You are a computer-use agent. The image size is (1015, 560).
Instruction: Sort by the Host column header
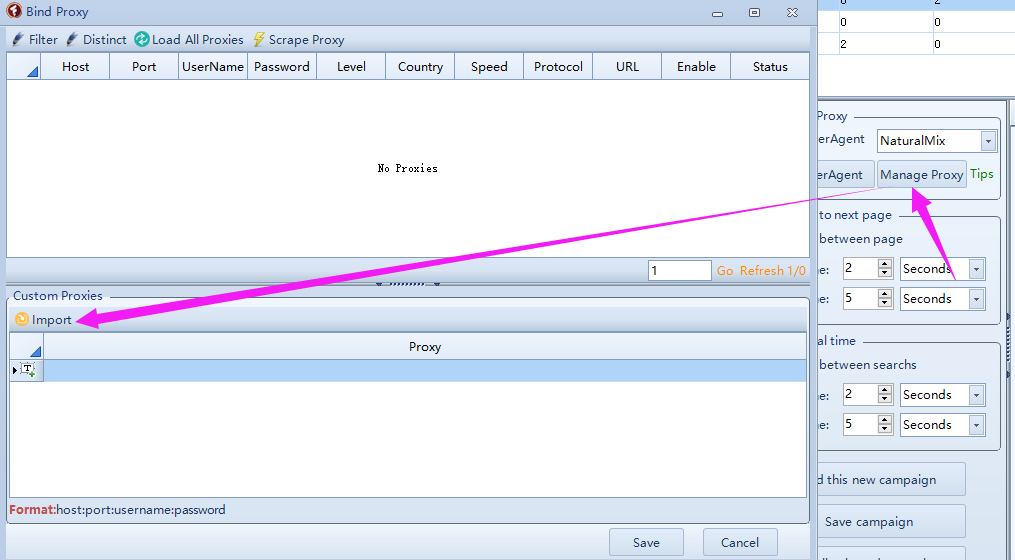[x=75, y=67]
